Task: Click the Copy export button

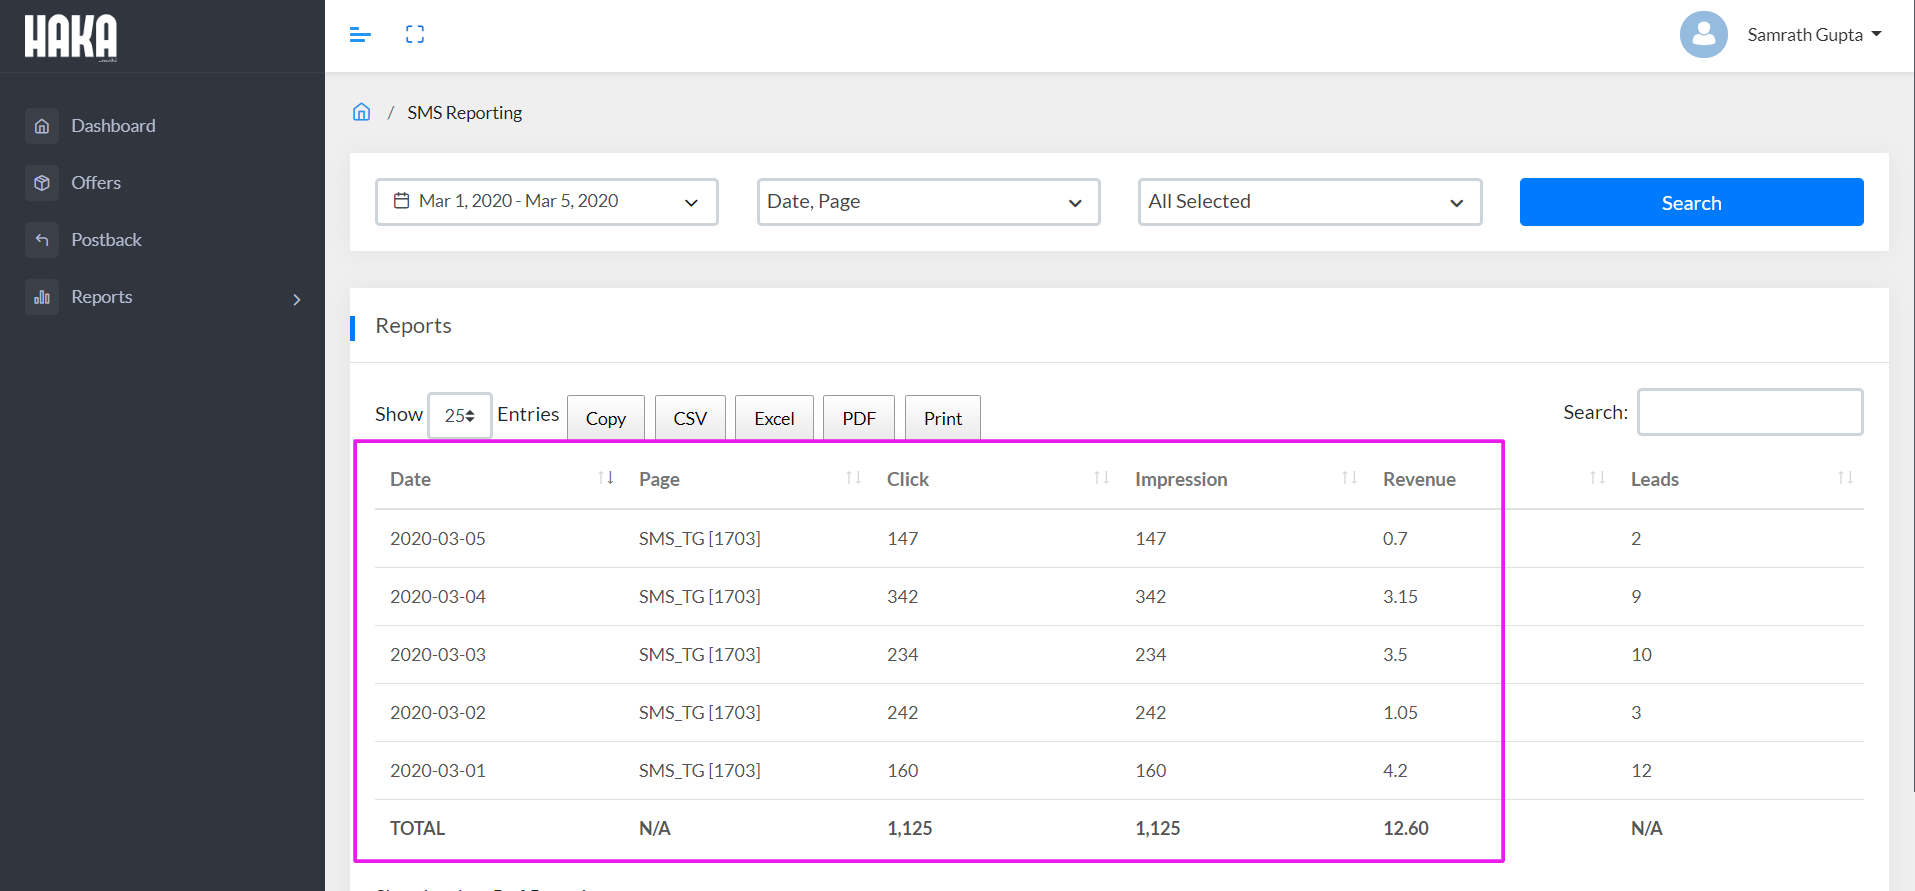Action: pos(606,418)
